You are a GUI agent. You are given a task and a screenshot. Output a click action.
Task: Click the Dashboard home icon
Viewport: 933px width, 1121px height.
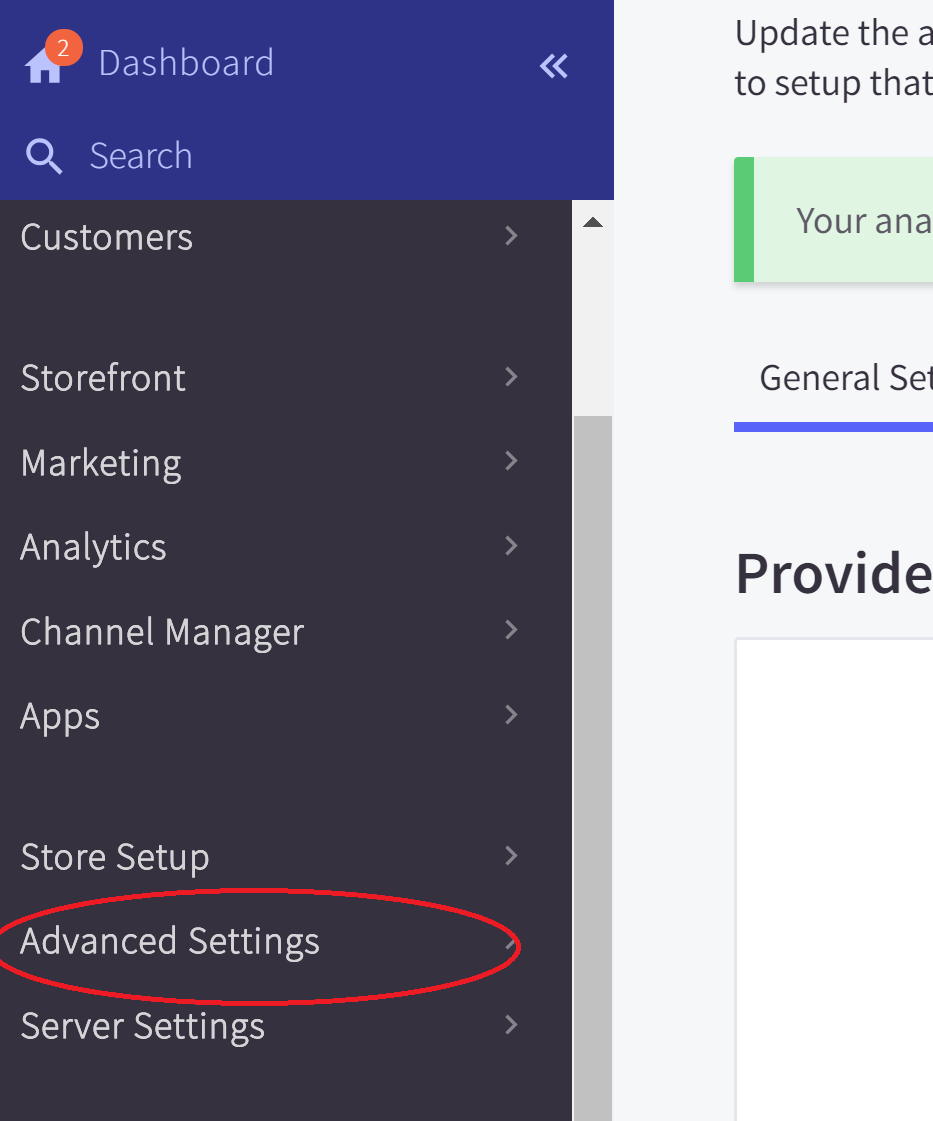tap(44, 66)
